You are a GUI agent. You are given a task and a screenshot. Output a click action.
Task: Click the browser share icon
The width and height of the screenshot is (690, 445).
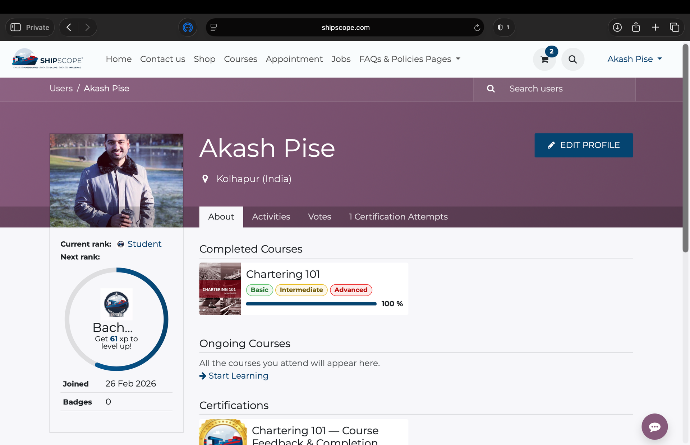(x=636, y=27)
